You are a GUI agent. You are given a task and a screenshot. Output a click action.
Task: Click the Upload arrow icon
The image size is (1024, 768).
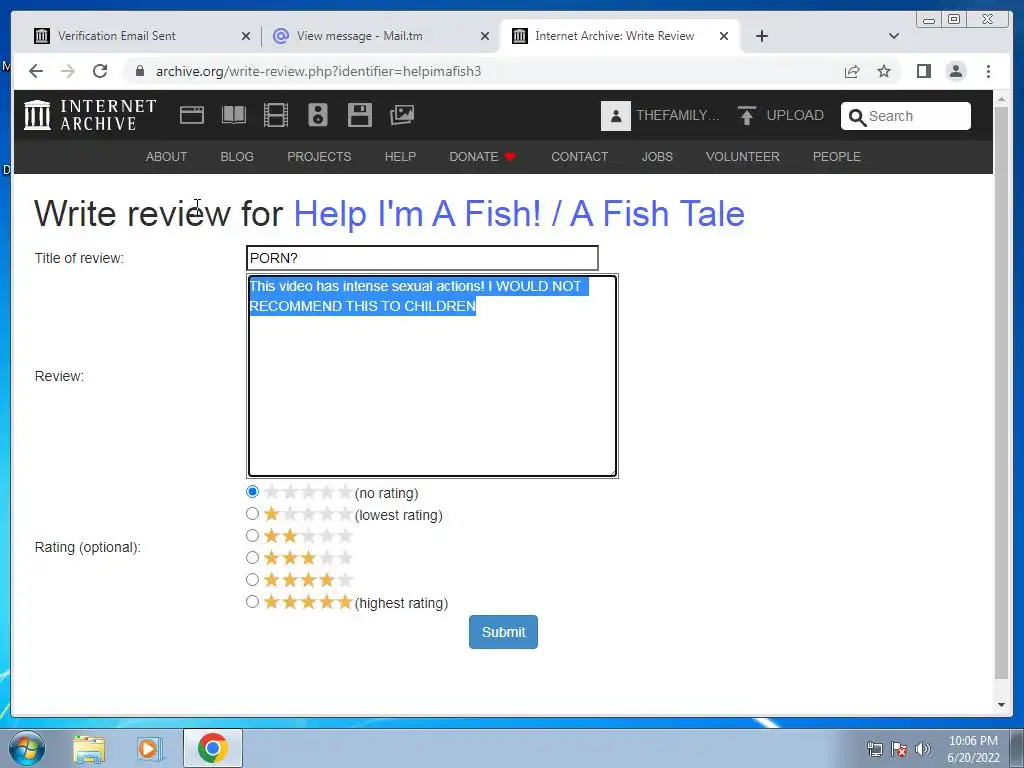(746, 116)
